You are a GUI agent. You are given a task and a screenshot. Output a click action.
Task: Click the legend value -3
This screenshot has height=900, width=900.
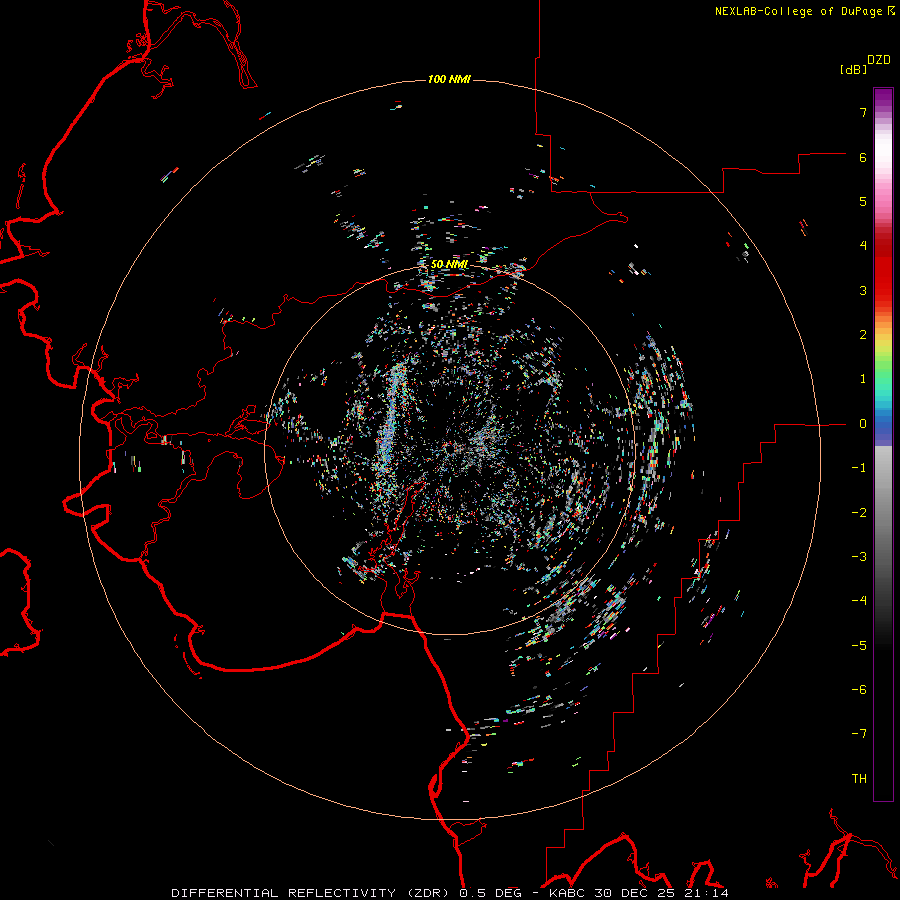click(859, 557)
